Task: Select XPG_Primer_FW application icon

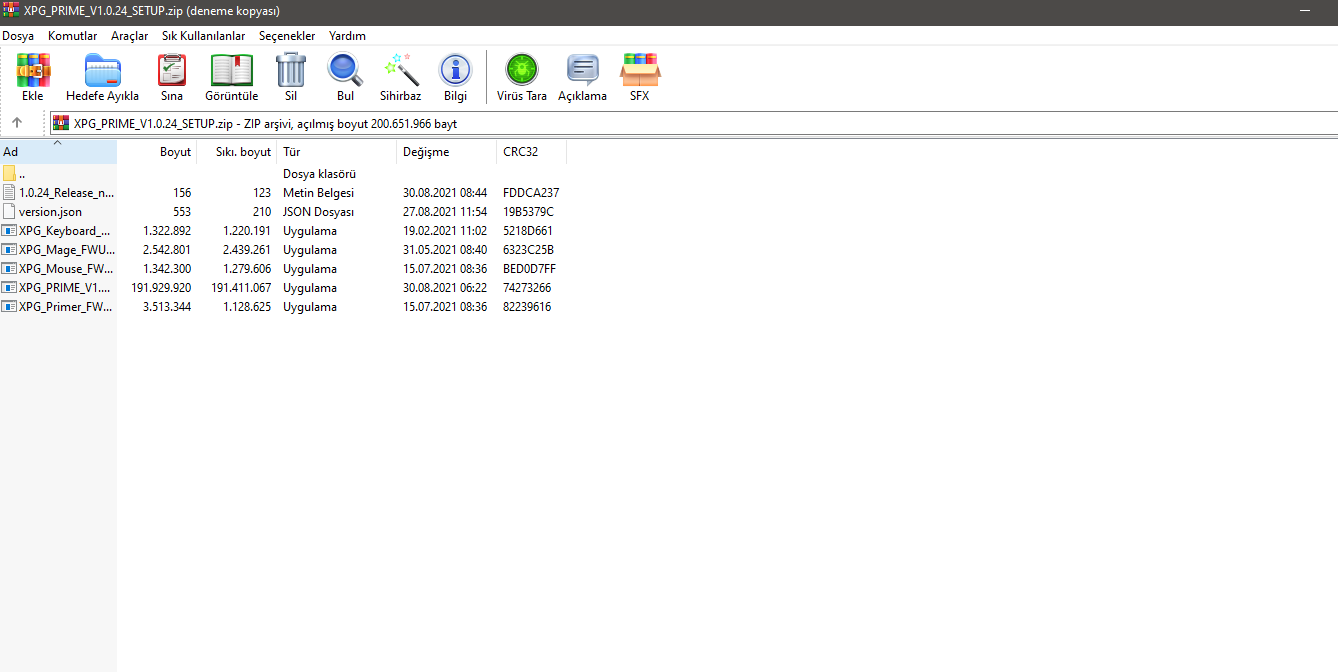Action: pyautogui.click(x=9, y=307)
